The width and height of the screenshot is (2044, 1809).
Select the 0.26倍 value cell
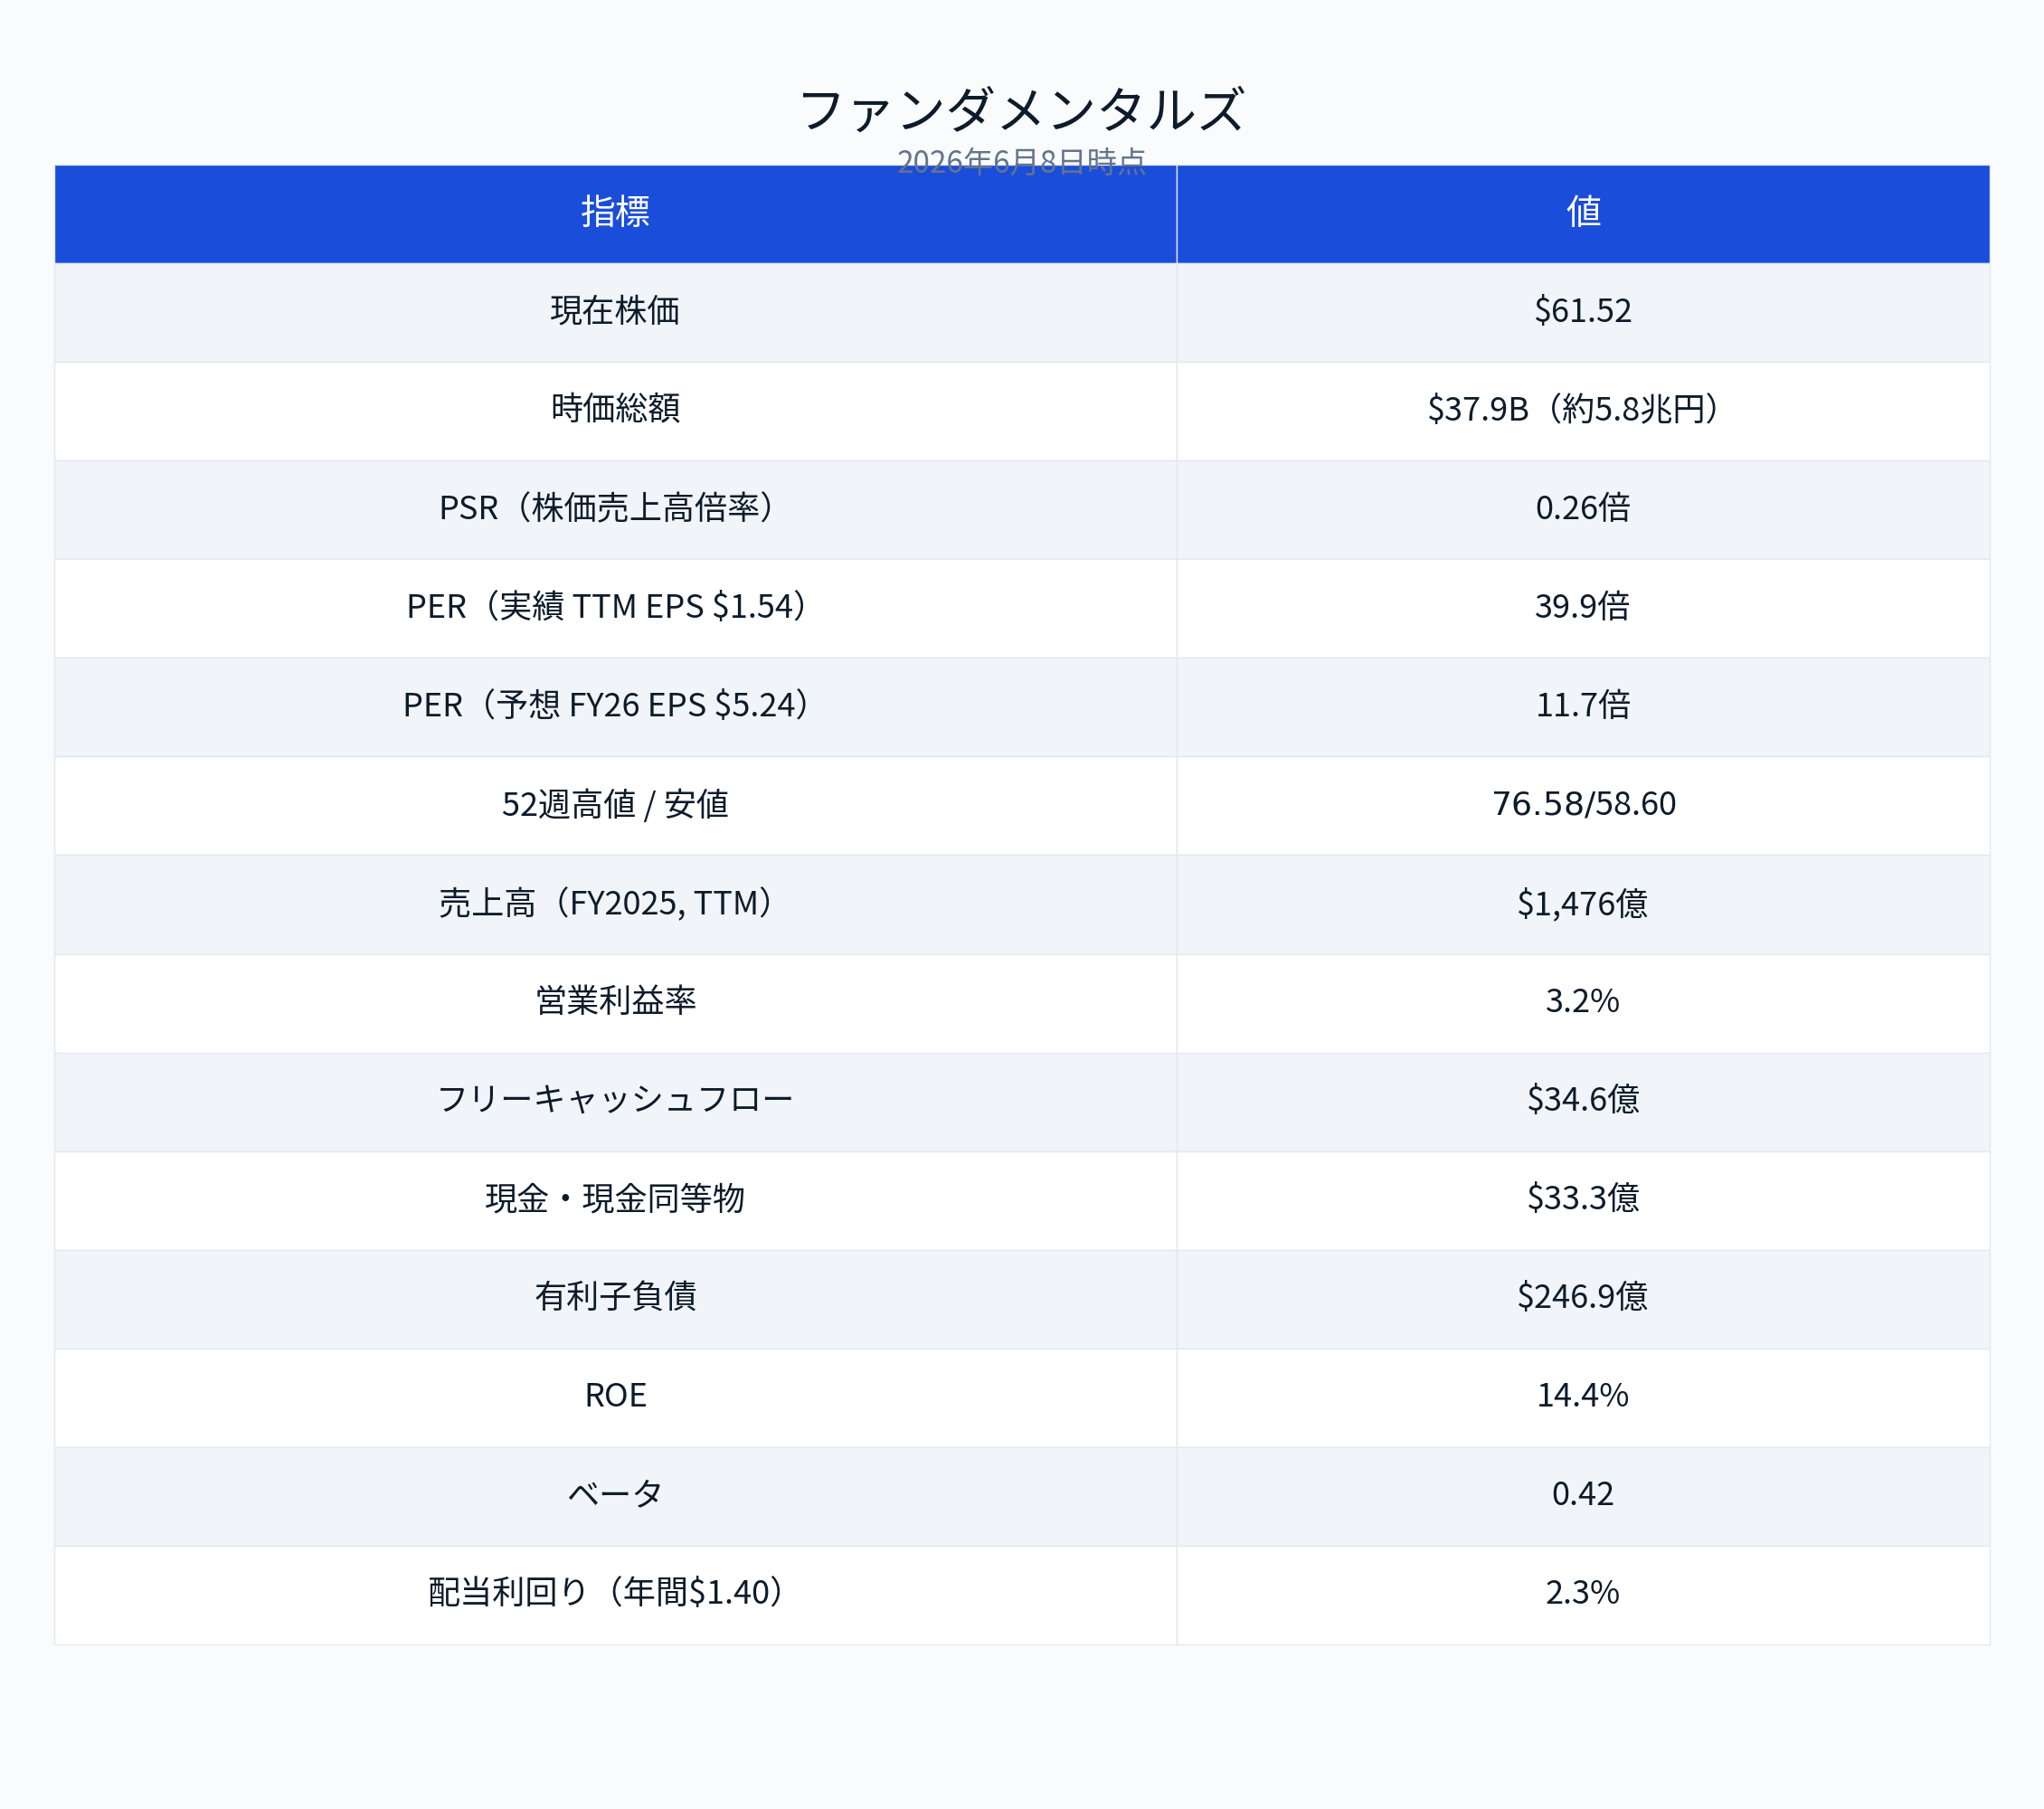[1583, 508]
